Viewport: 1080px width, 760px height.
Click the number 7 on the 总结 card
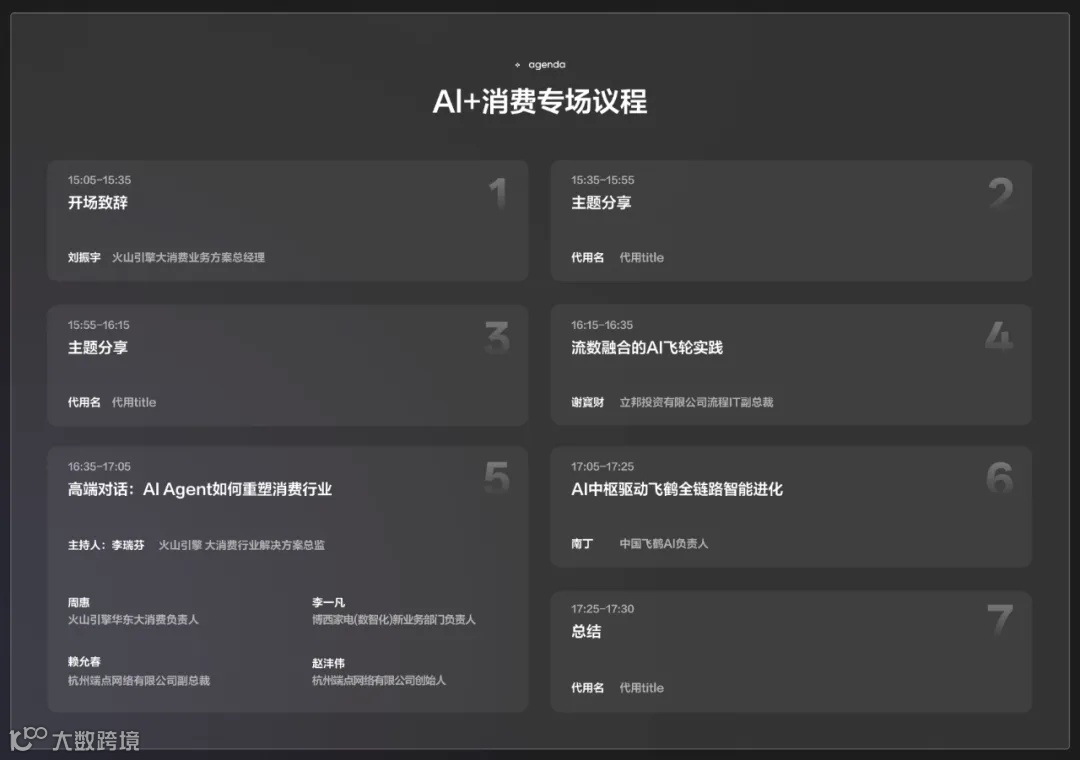tap(999, 621)
